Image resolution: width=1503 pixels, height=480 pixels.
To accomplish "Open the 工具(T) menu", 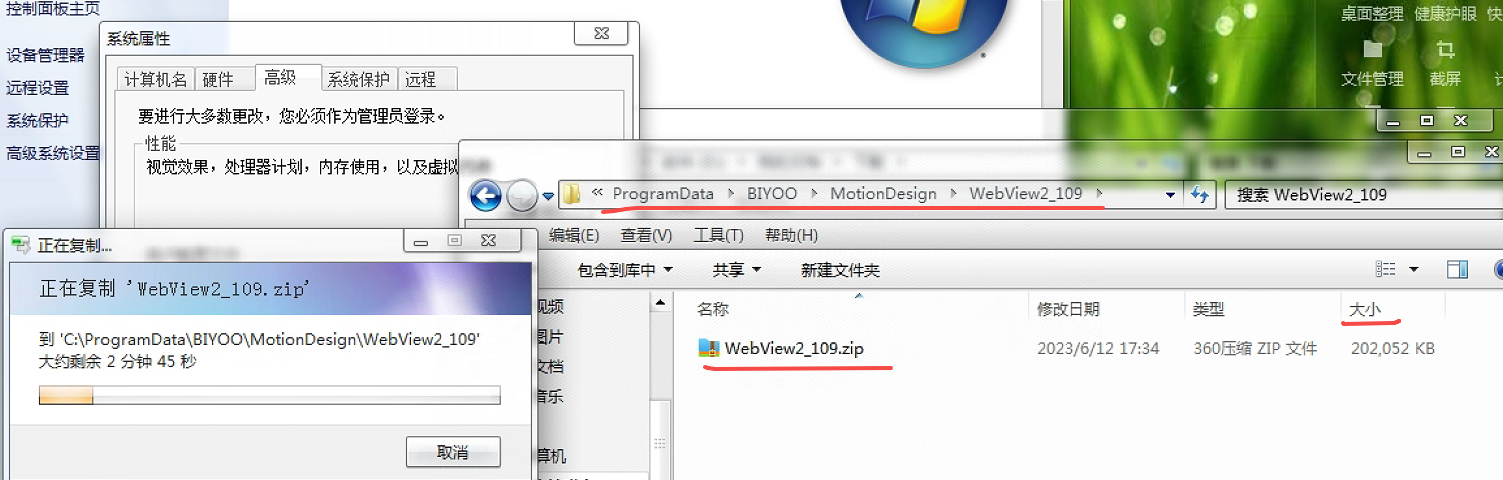I will coord(718,235).
